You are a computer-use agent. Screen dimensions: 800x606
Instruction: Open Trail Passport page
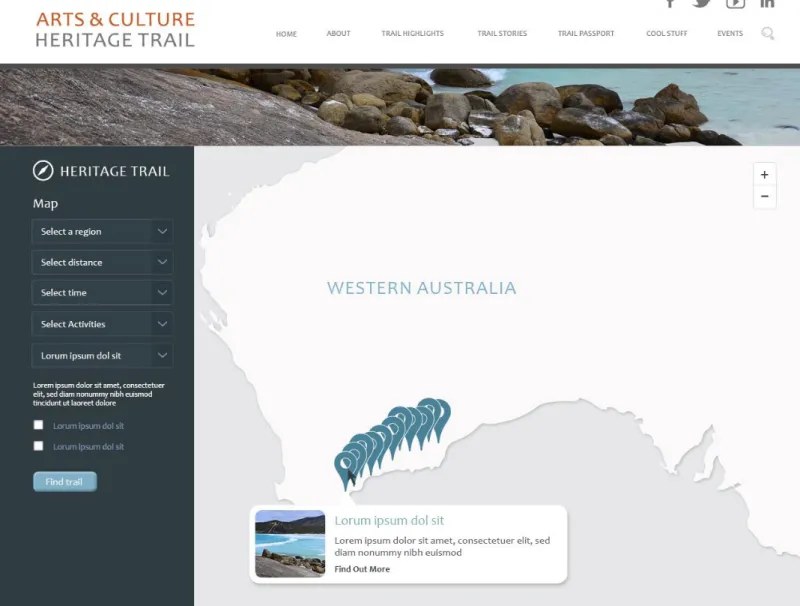click(586, 33)
